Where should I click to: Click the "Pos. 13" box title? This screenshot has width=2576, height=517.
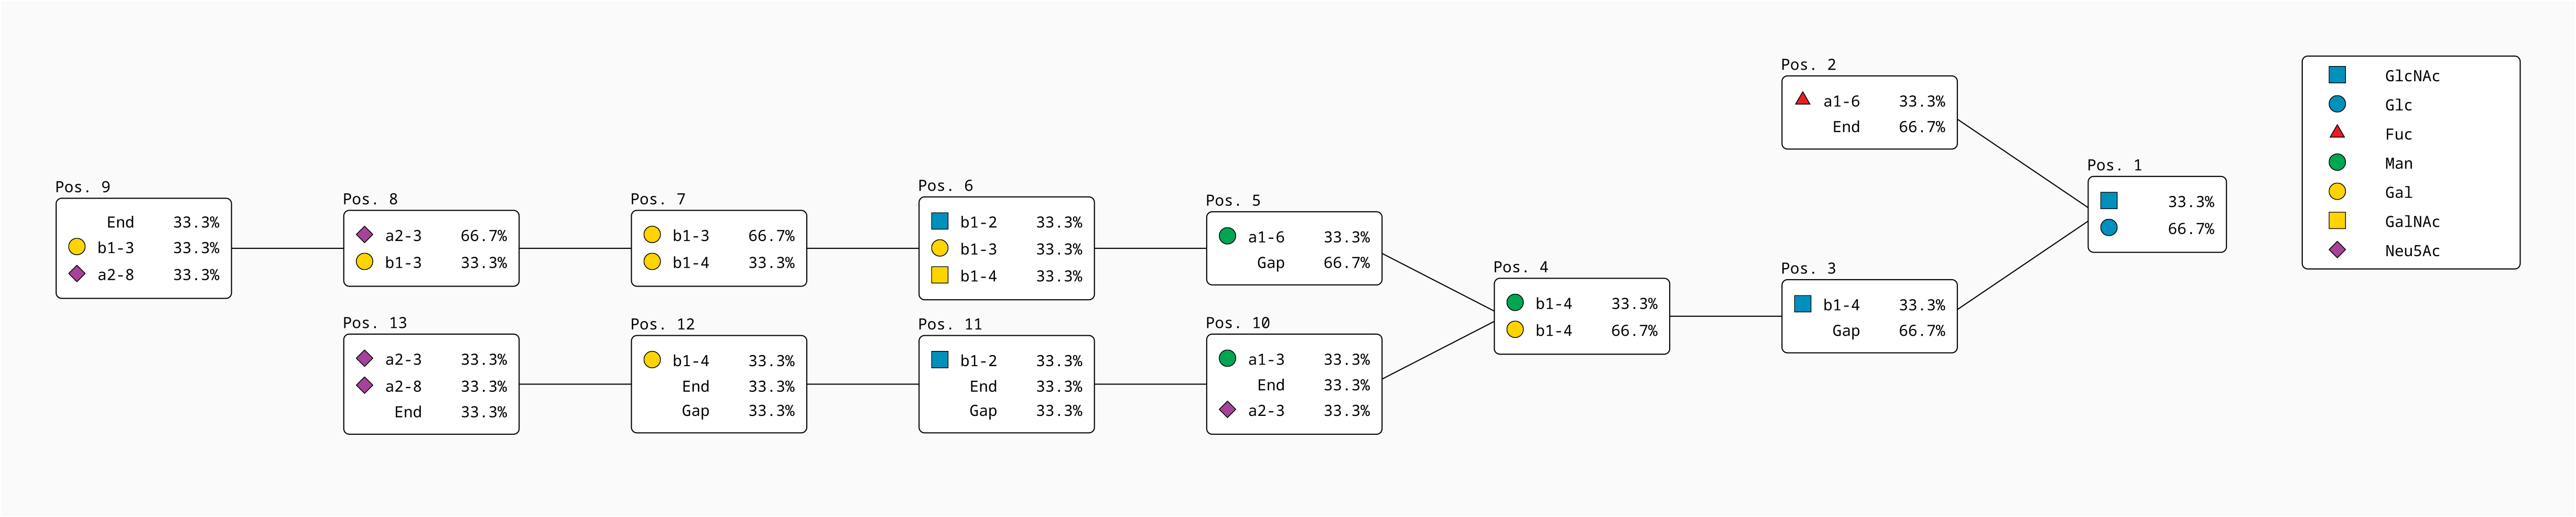[x=374, y=323]
